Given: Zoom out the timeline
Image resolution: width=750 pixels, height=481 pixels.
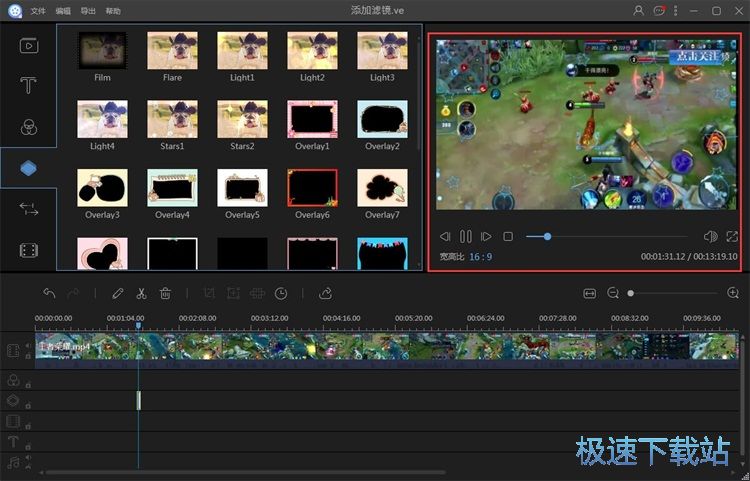Looking at the screenshot, I should point(613,293).
